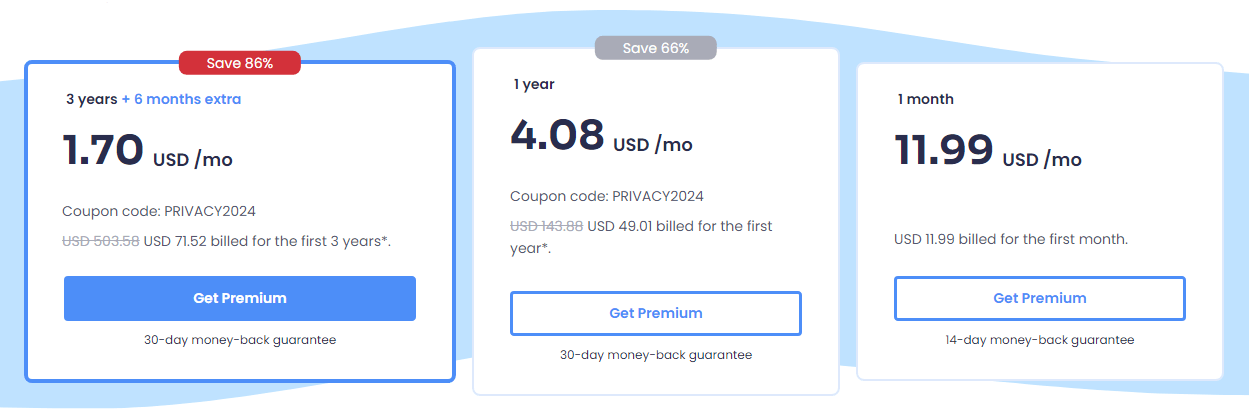Select the '+ 6 months extra' blue text
The width and height of the screenshot is (1249, 410).
click(181, 99)
